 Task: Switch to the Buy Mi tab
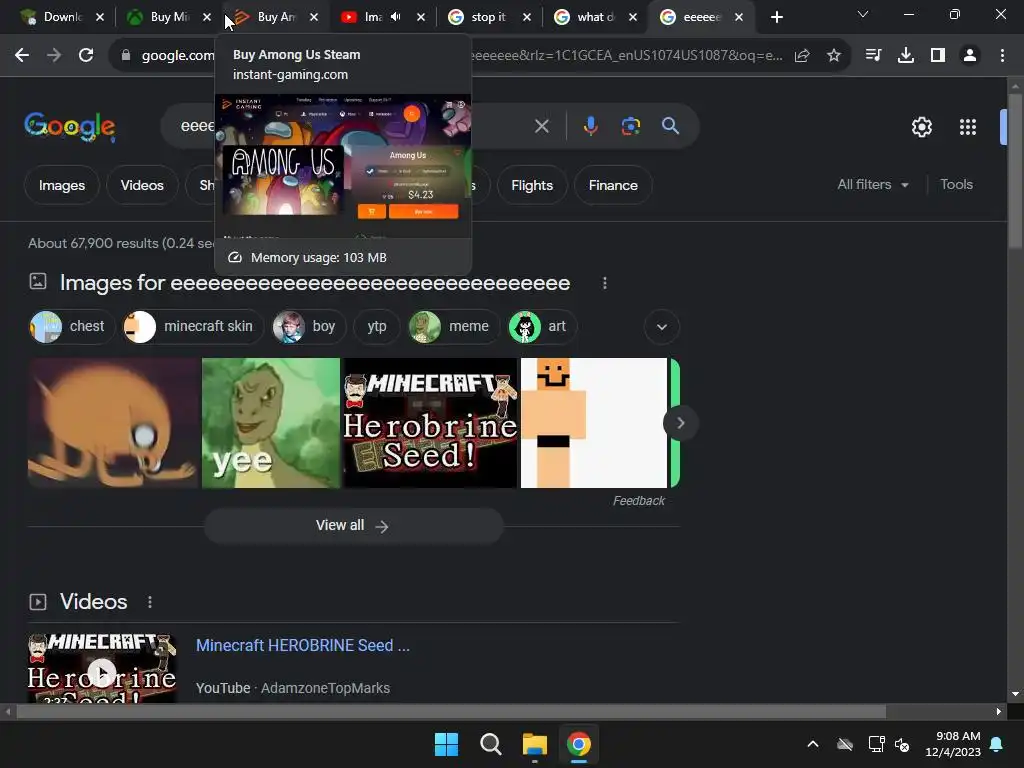(x=168, y=17)
